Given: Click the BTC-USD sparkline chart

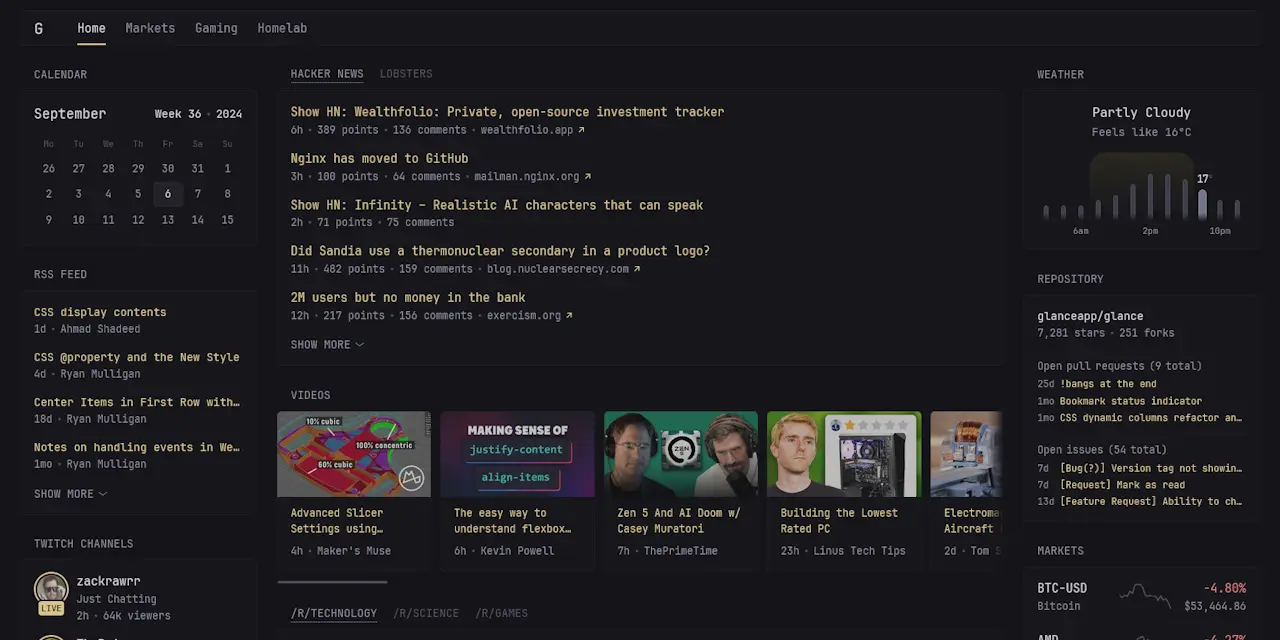Looking at the screenshot, I should (x=1145, y=596).
